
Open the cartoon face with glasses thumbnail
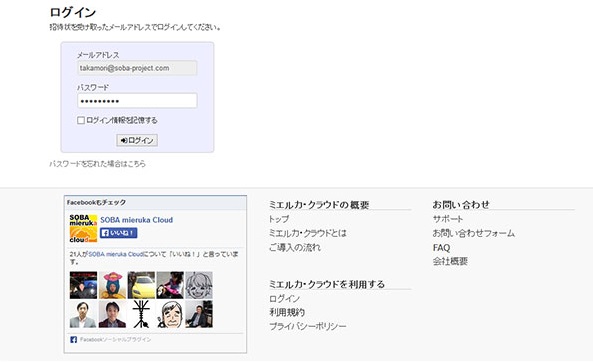coord(170,314)
